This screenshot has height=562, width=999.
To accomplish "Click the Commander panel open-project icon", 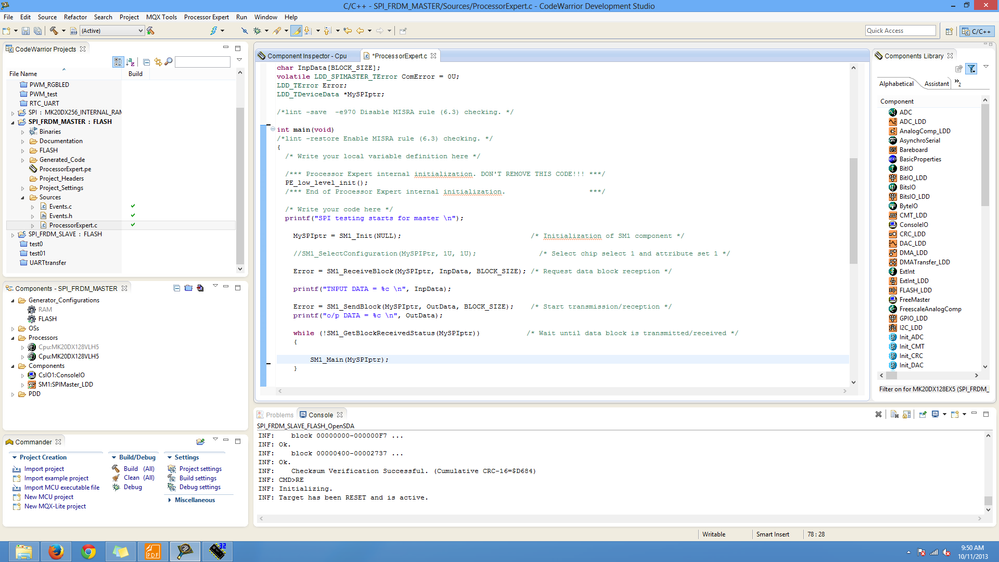I will [x=200, y=442].
